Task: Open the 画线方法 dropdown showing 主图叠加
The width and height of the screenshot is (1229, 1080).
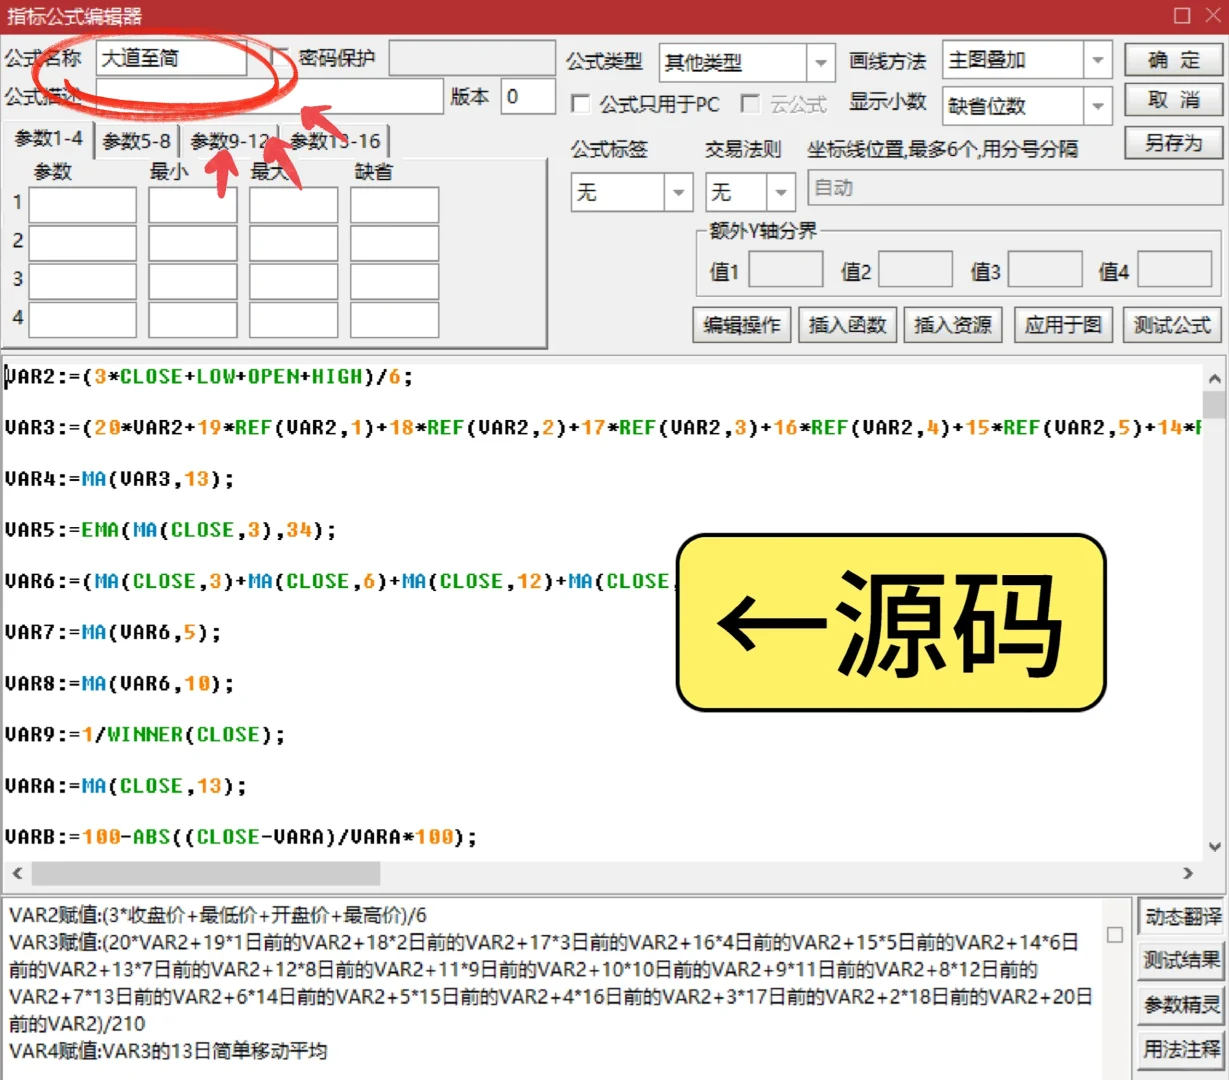Action: 1100,59
